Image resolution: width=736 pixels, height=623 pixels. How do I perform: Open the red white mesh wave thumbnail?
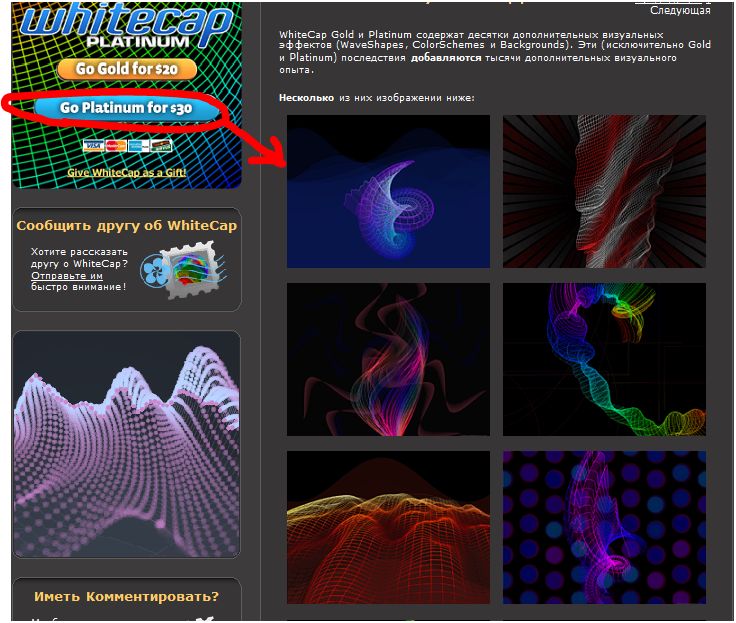pos(604,192)
